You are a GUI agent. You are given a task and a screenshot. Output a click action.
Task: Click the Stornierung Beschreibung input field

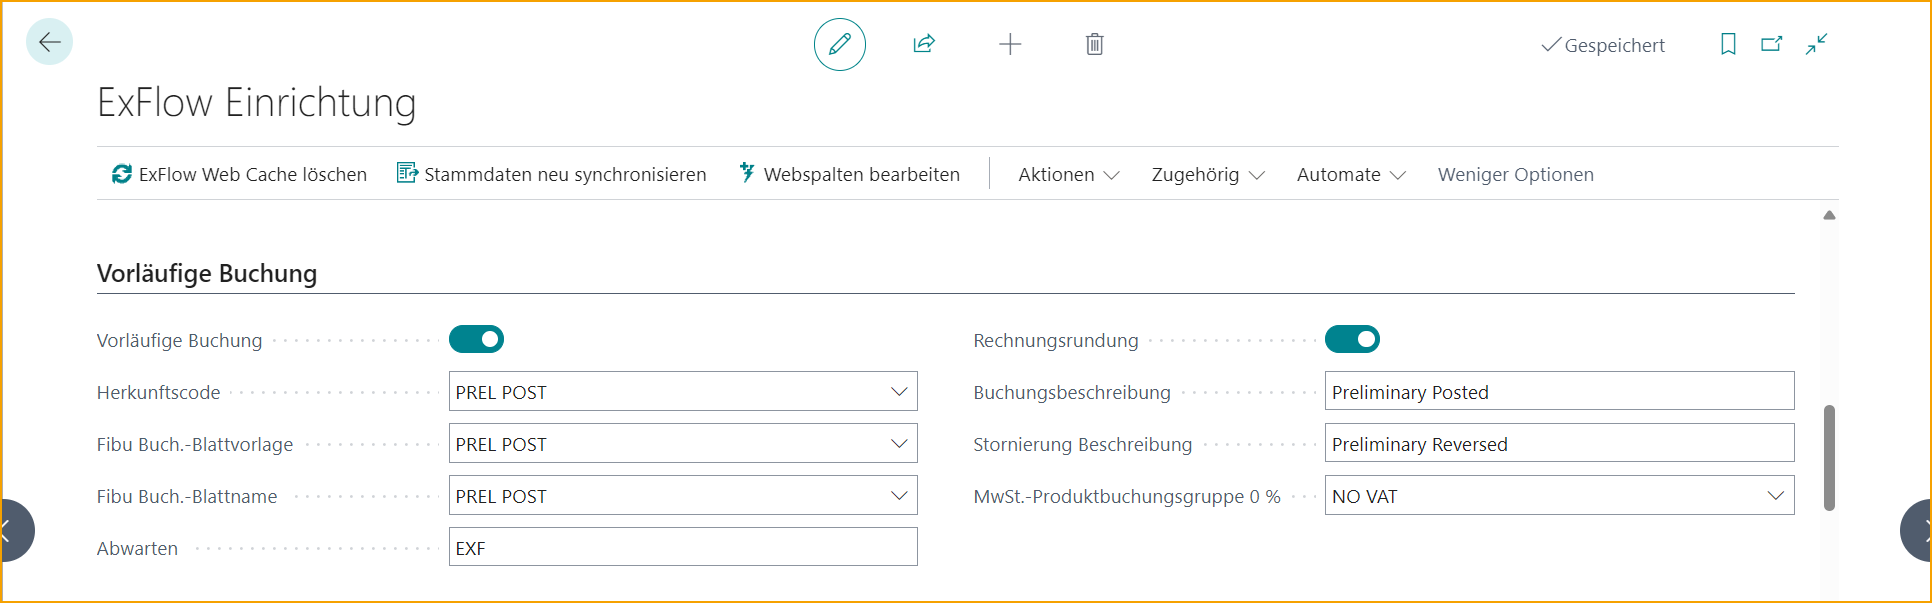(1559, 443)
